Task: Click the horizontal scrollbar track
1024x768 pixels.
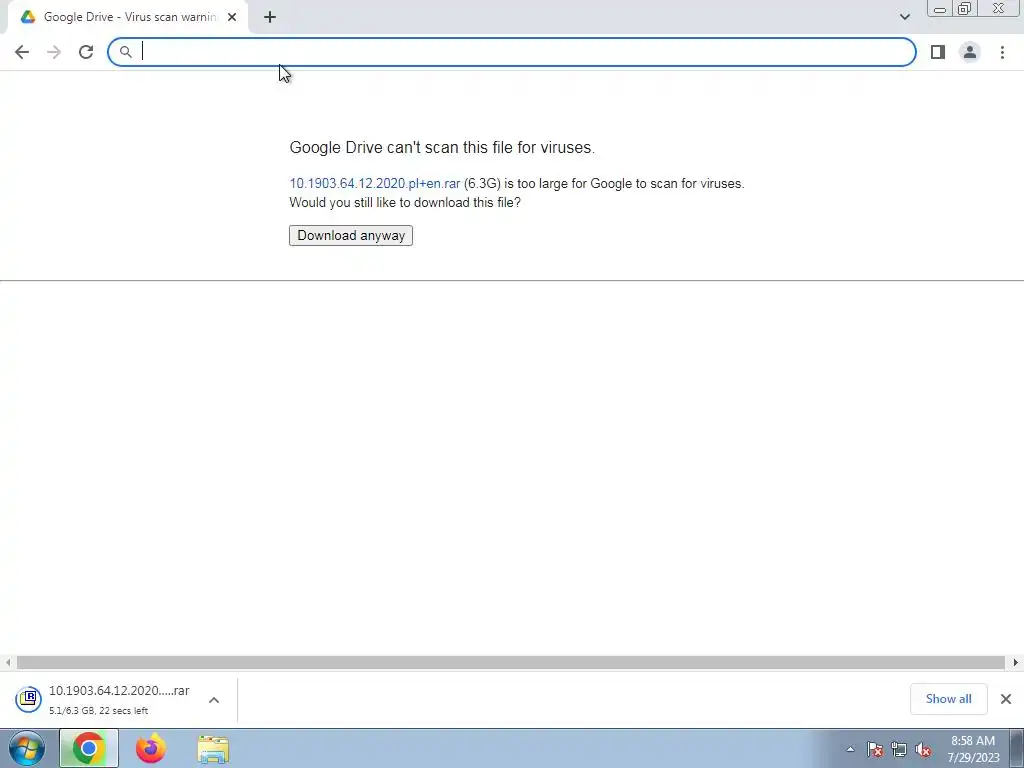Action: click(511, 663)
